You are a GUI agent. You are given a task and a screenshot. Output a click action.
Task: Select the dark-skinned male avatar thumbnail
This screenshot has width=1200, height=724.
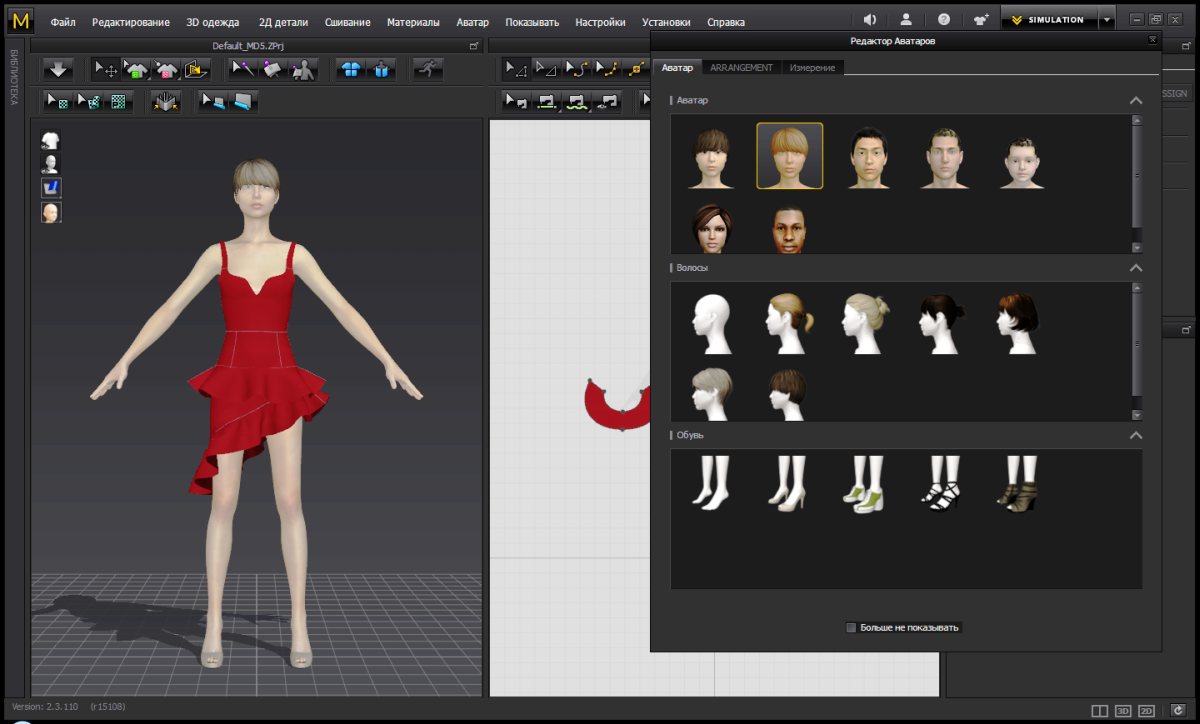click(x=788, y=229)
